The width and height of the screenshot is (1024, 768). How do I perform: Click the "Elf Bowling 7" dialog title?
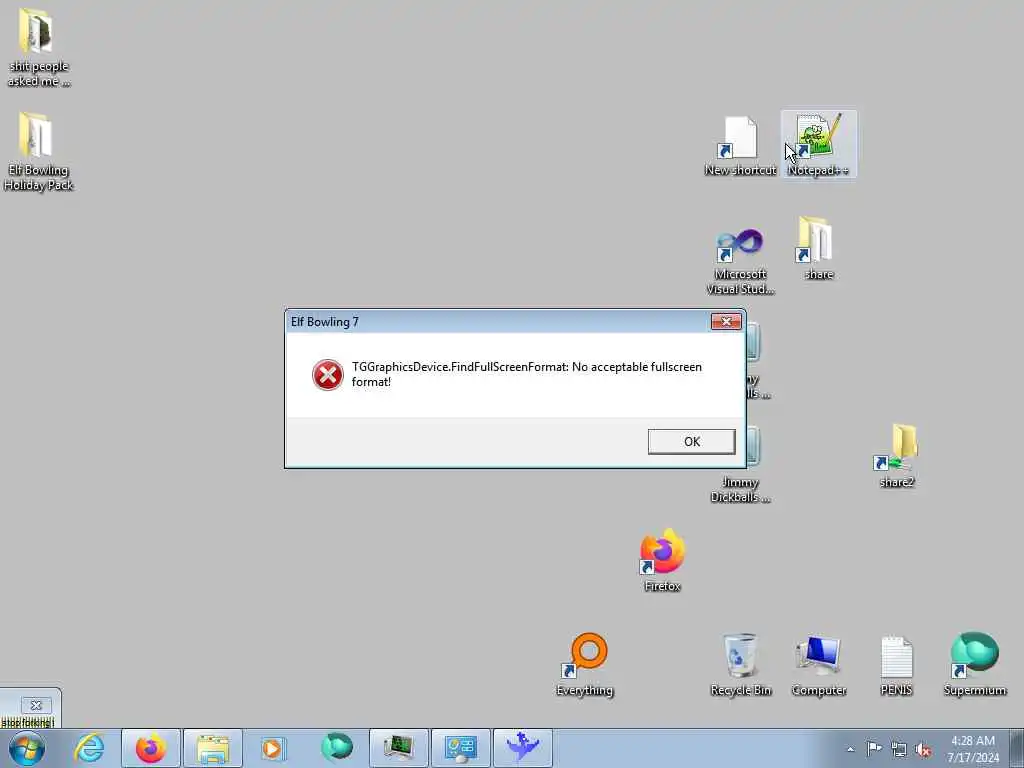(325, 321)
